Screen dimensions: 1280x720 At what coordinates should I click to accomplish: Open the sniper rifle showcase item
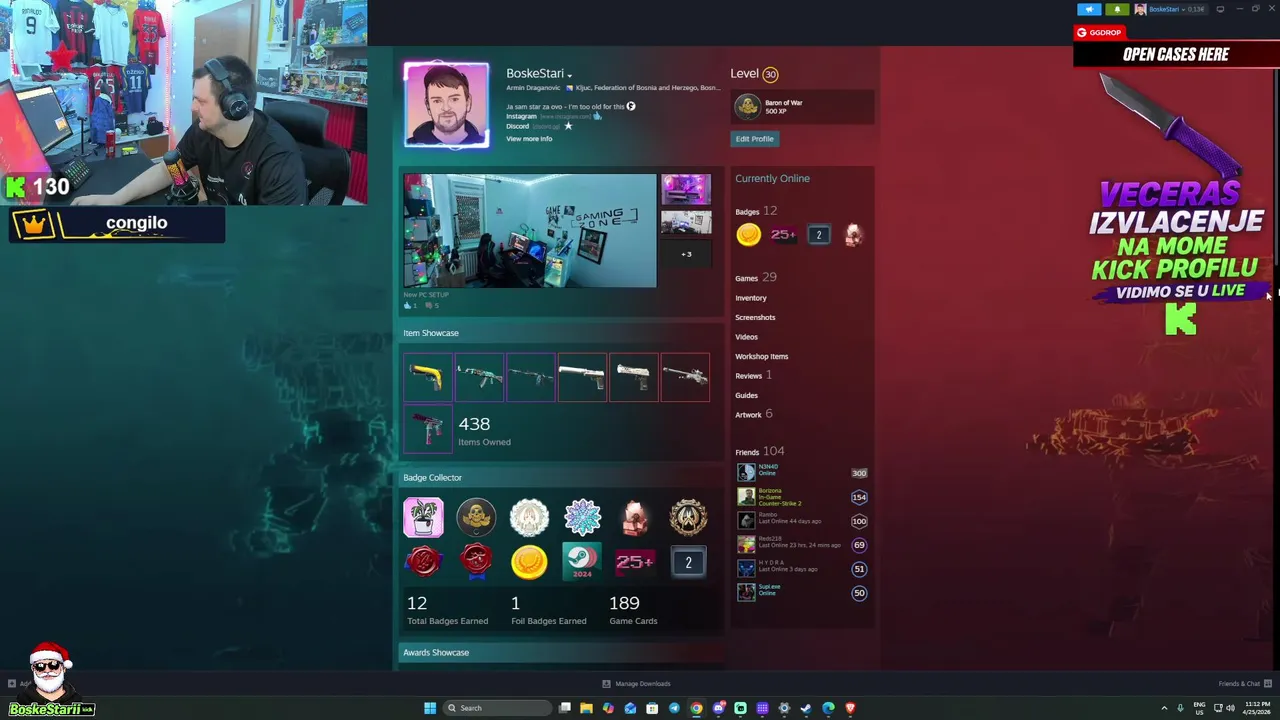click(x=685, y=377)
